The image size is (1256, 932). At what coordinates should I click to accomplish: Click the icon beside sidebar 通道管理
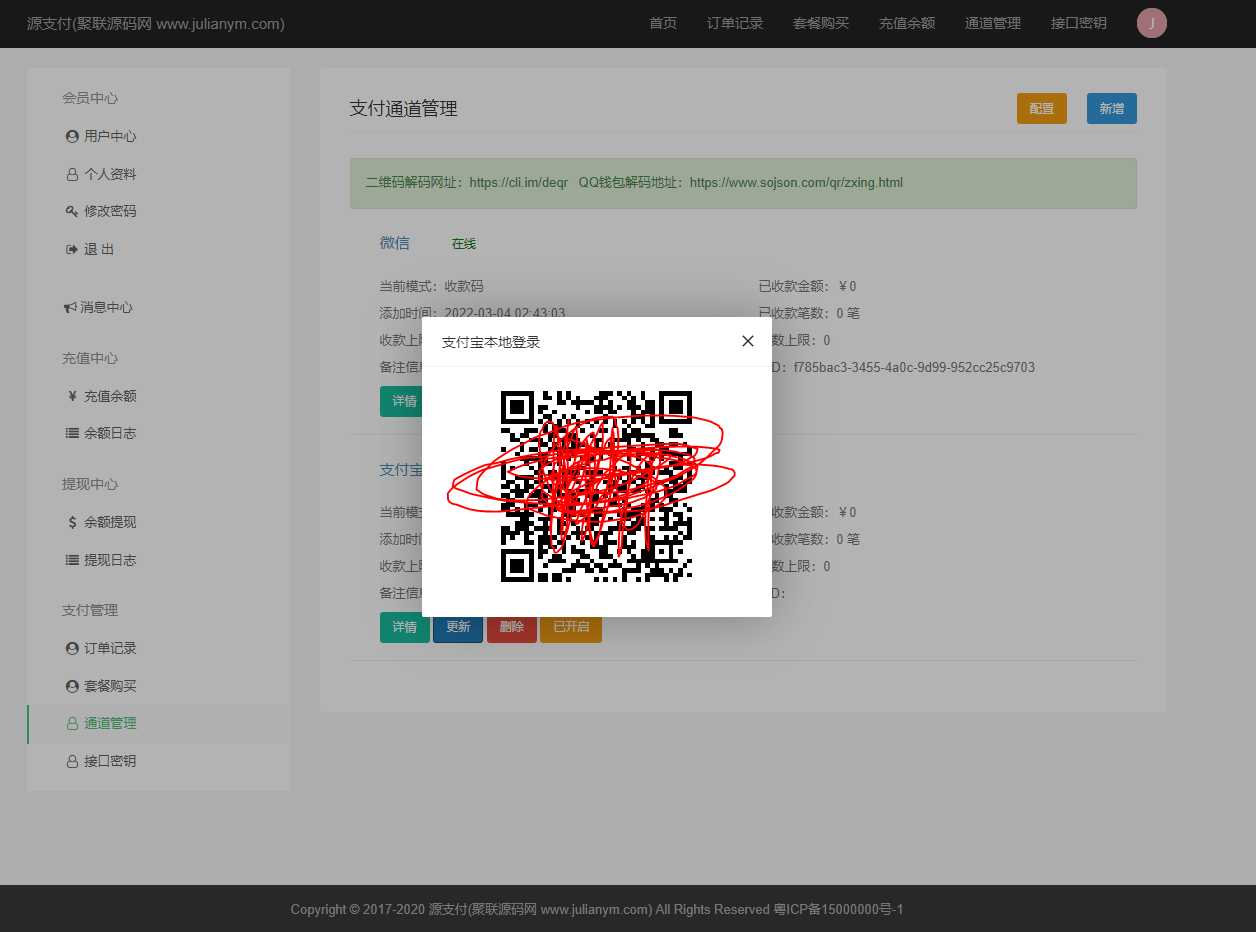point(72,723)
